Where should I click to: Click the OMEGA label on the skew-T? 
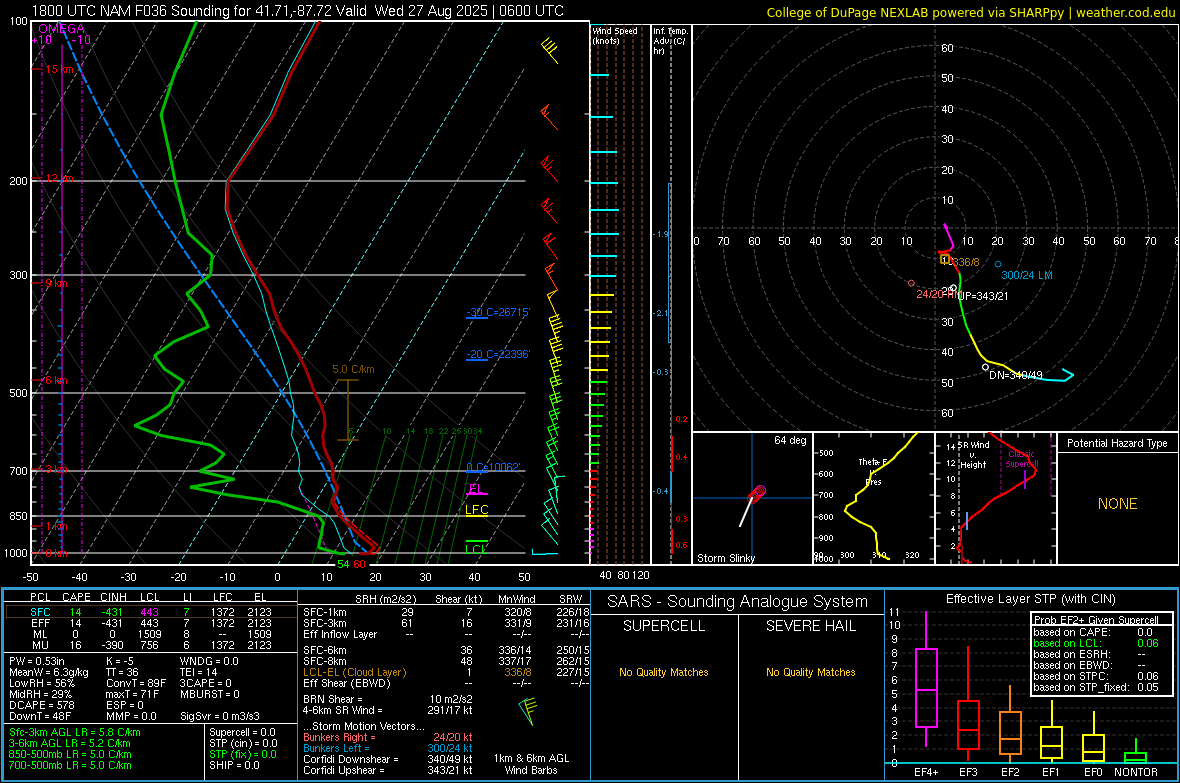[x=62, y=29]
